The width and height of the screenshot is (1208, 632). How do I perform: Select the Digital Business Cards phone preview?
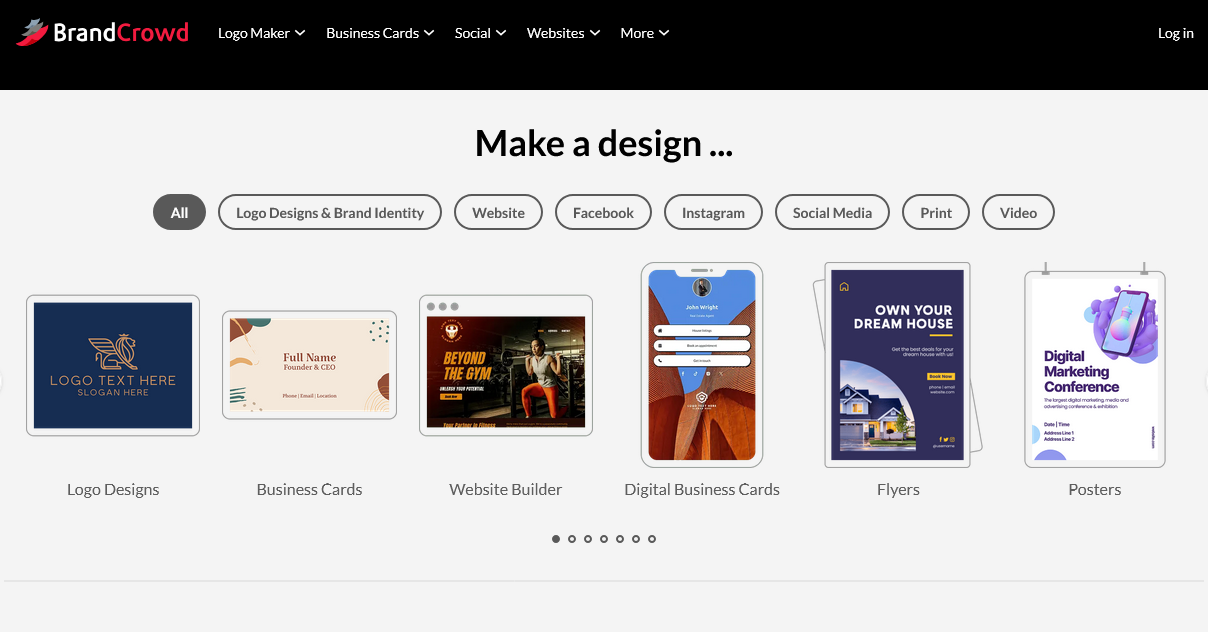click(702, 365)
